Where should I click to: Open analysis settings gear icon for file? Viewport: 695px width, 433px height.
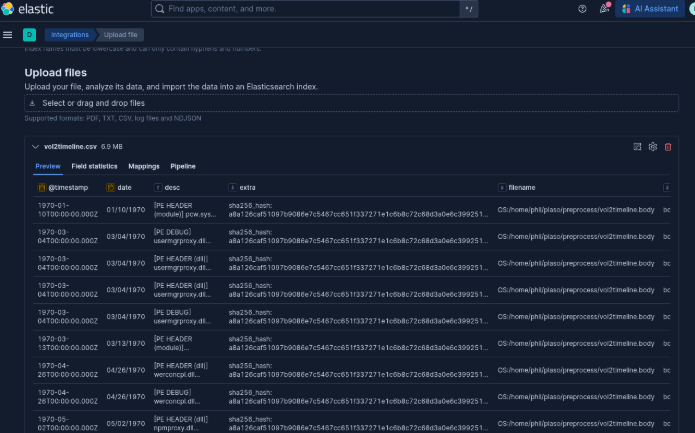click(652, 147)
